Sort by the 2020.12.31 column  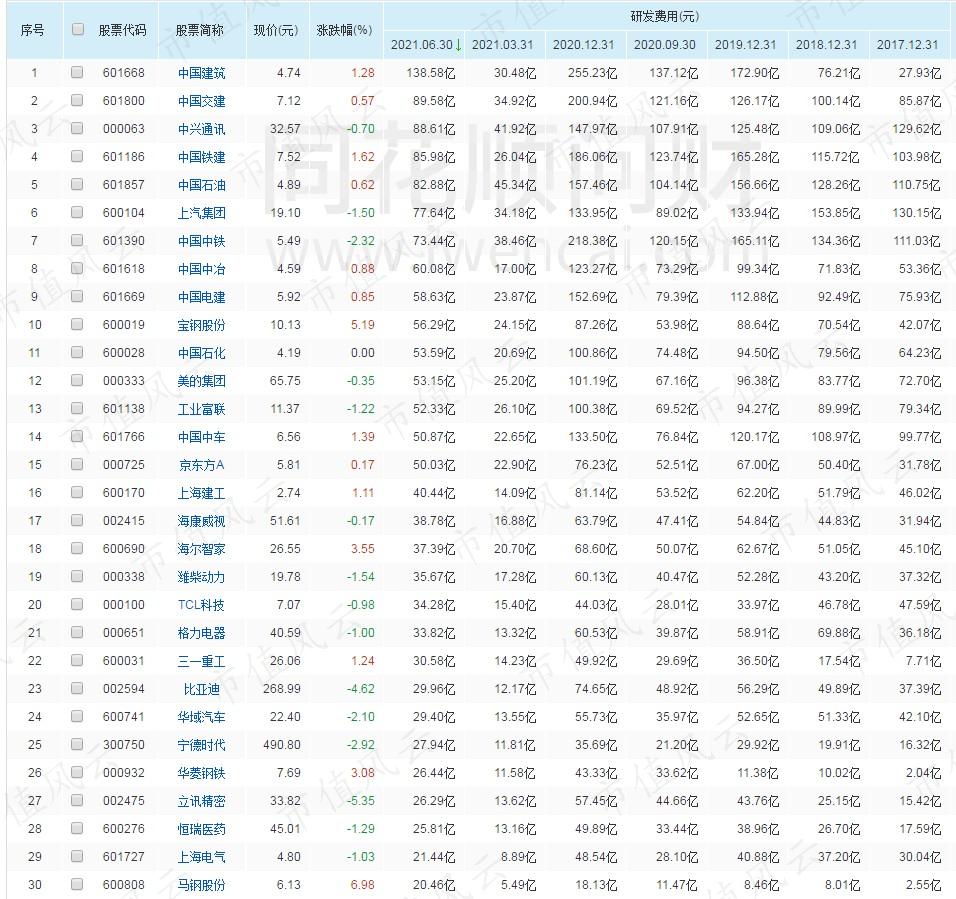pyautogui.click(x=583, y=44)
